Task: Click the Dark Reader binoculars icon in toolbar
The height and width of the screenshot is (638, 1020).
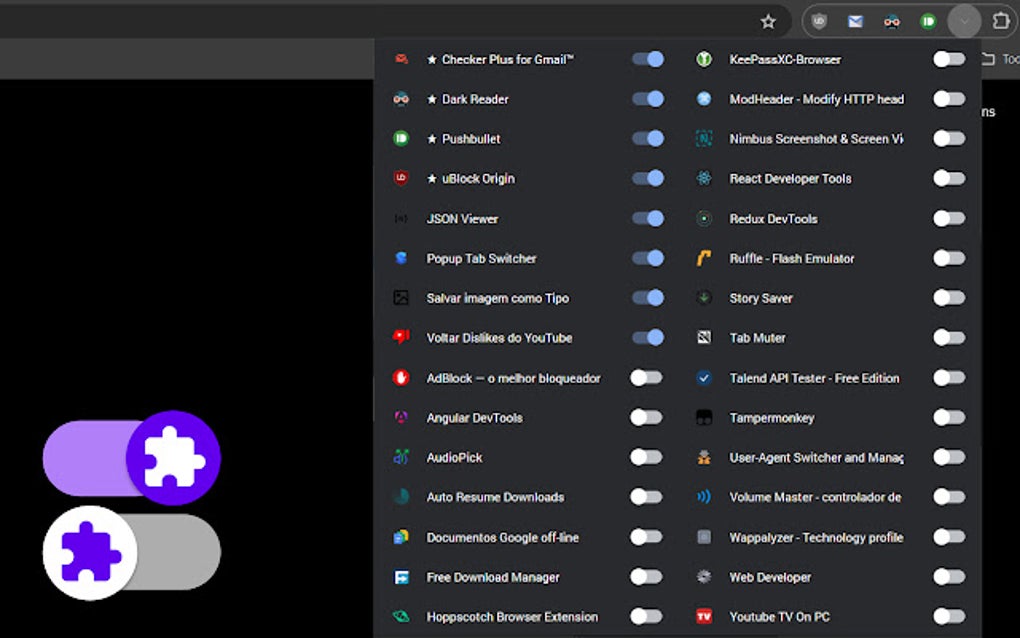Action: [891, 20]
